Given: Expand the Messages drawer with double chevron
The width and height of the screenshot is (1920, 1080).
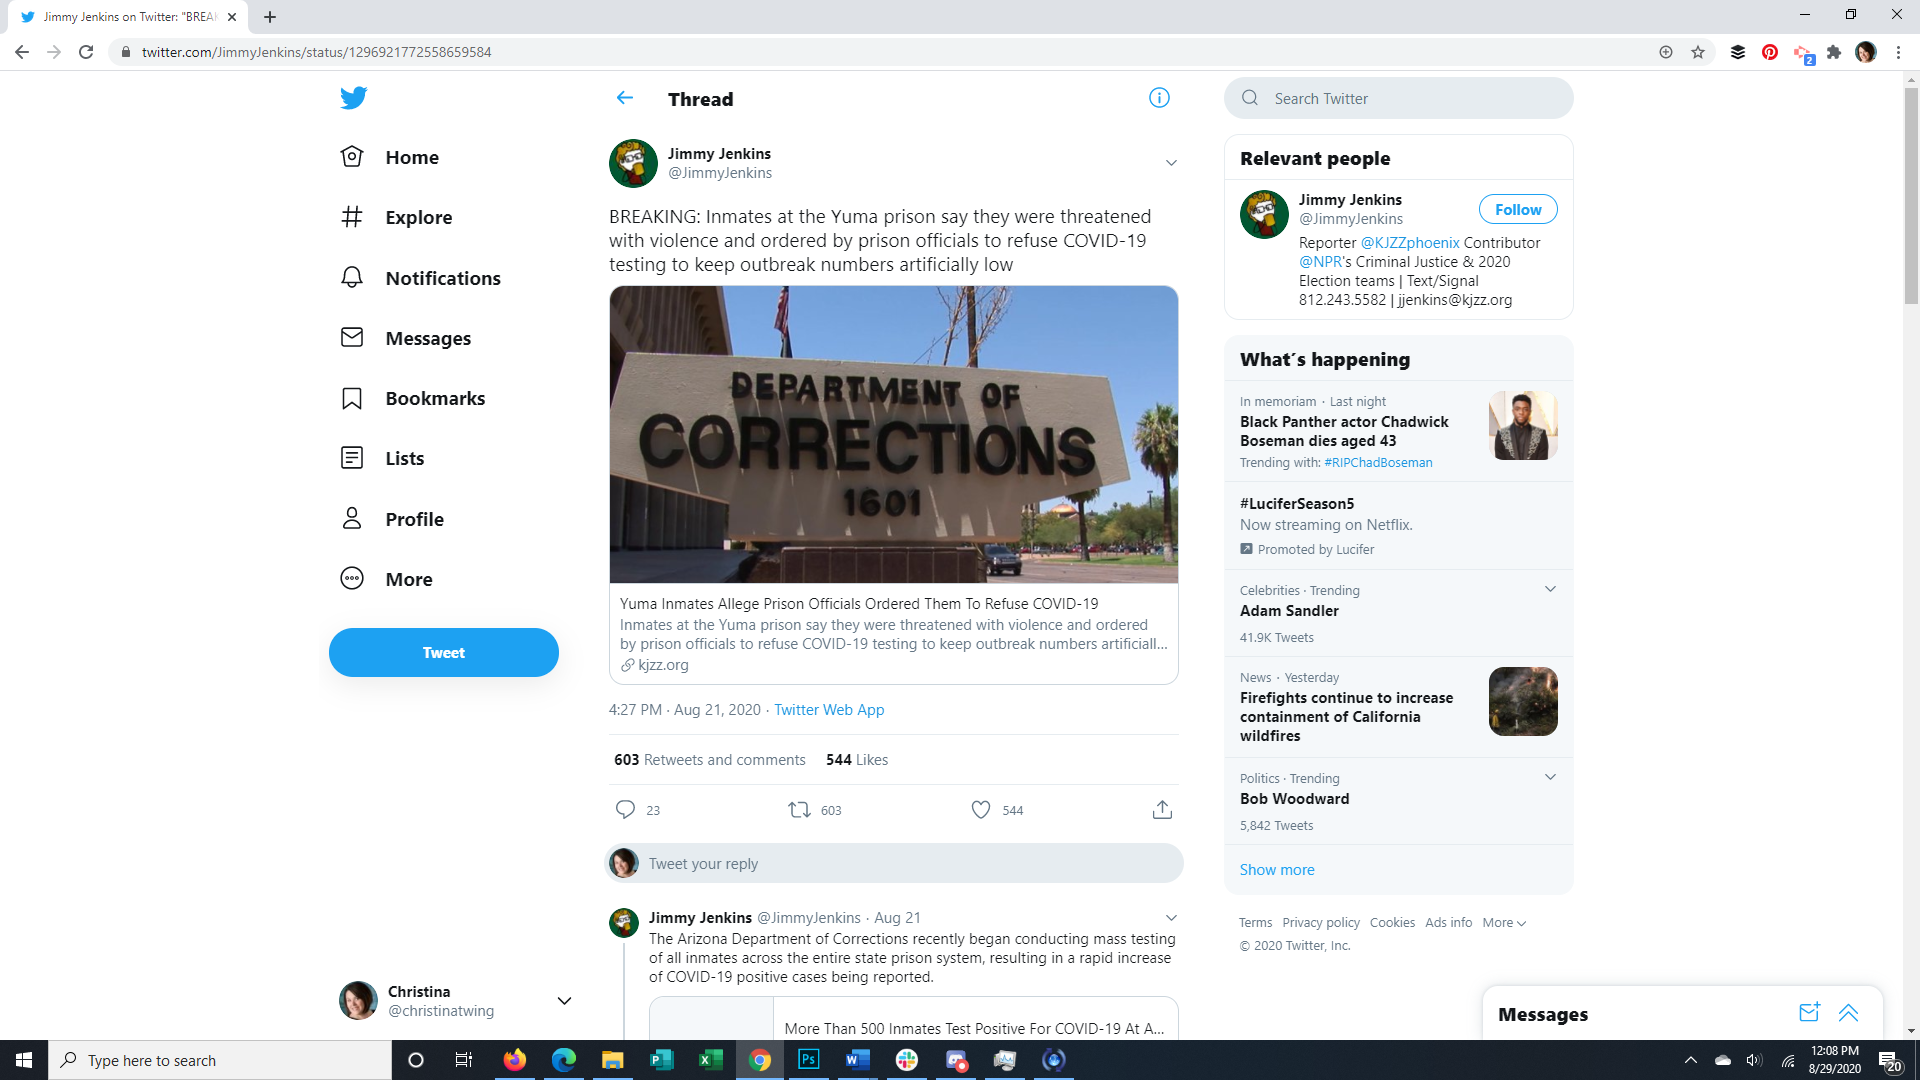Looking at the screenshot, I should pos(1848,1013).
